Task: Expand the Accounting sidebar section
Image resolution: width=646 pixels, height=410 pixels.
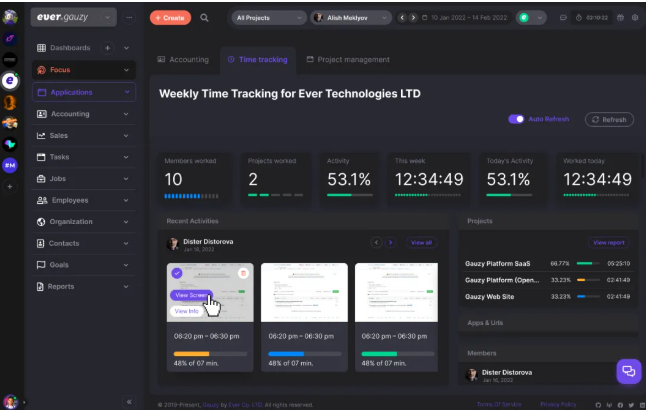Action: click(x=127, y=114)
